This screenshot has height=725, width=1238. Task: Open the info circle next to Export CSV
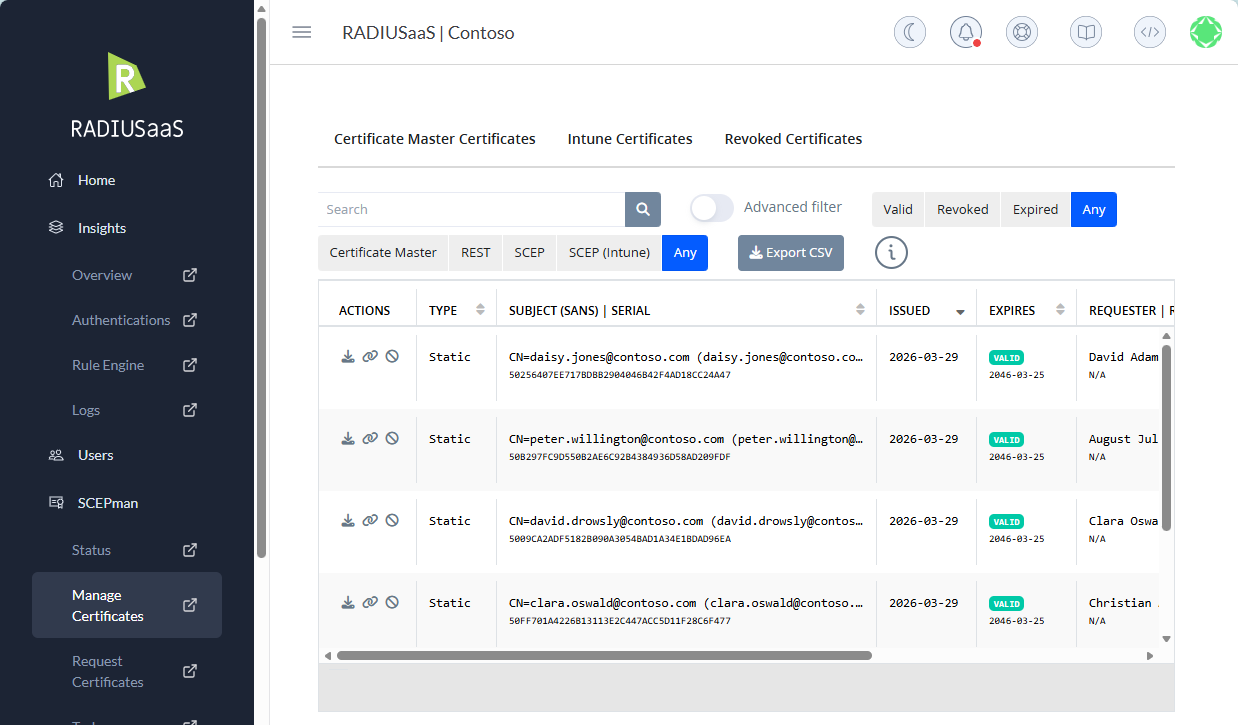(x=890, y=252)
